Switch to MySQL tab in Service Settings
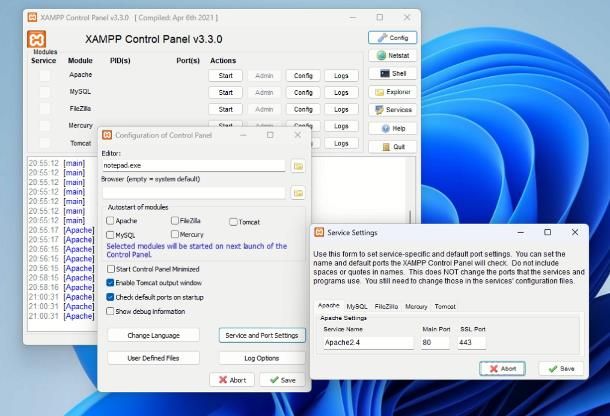Image resolution: width=610 pixels, height=416 pixels. pos(357,307)
